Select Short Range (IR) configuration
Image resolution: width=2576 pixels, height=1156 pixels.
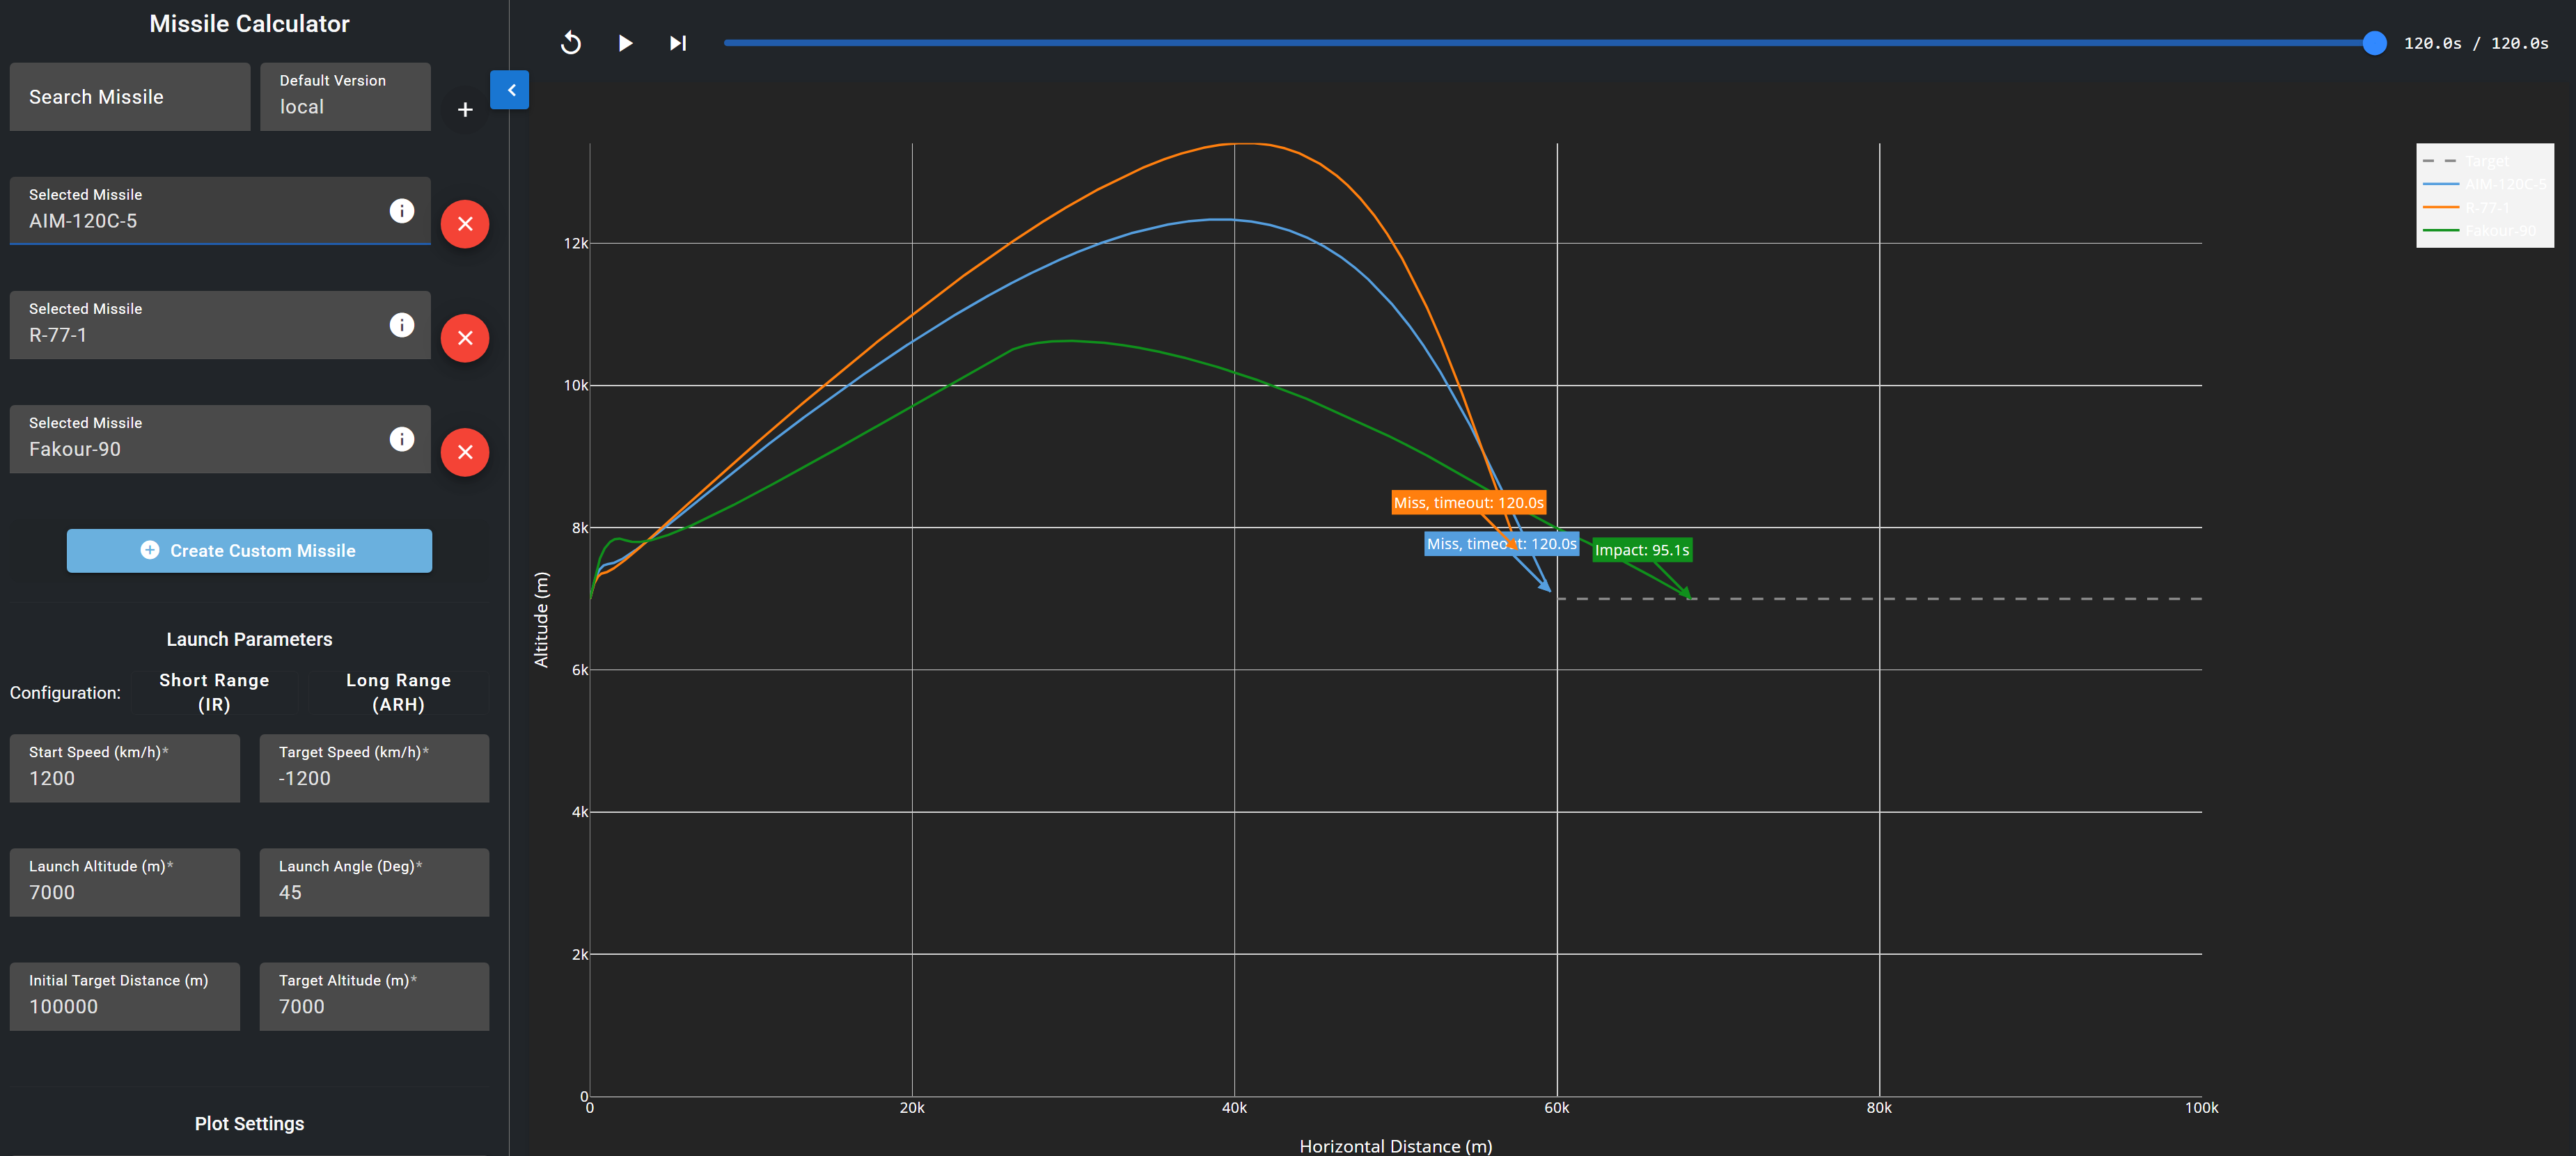click(214, 692)
